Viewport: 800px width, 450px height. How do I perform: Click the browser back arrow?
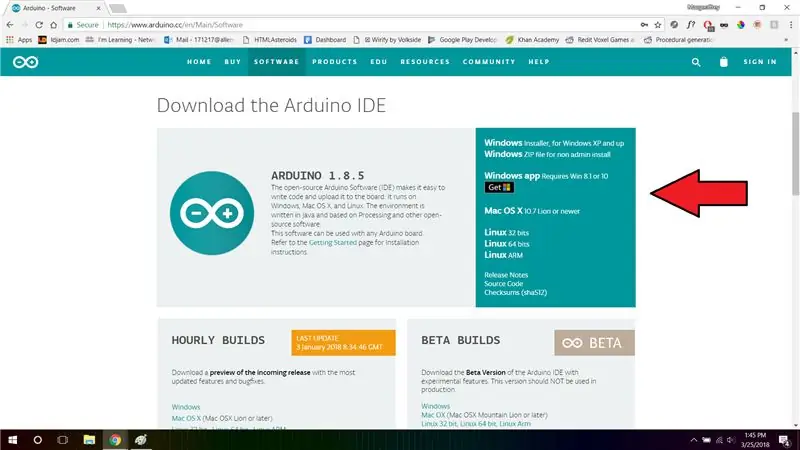tap(10, 24)
